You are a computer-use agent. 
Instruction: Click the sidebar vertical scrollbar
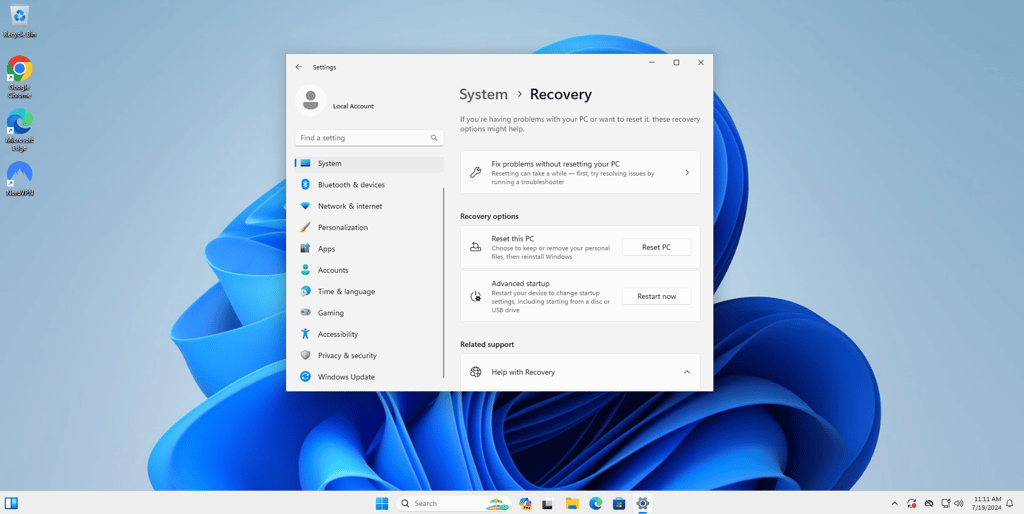click(x=444, y=283)
